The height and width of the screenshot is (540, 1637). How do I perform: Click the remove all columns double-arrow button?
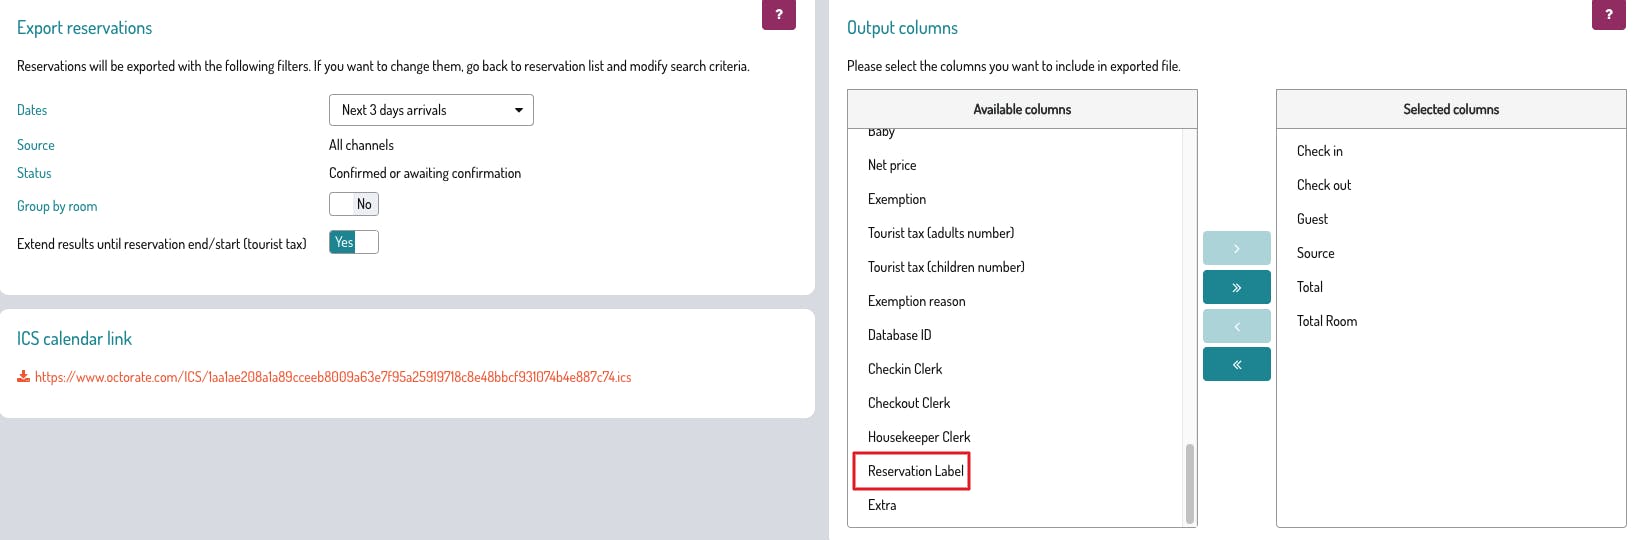point(1236,364)
